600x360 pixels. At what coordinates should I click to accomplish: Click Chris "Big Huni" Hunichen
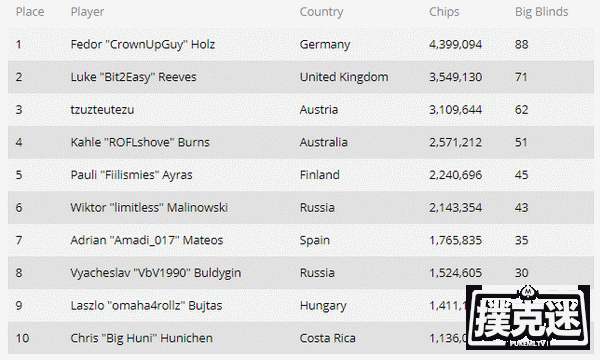point(142,338)
